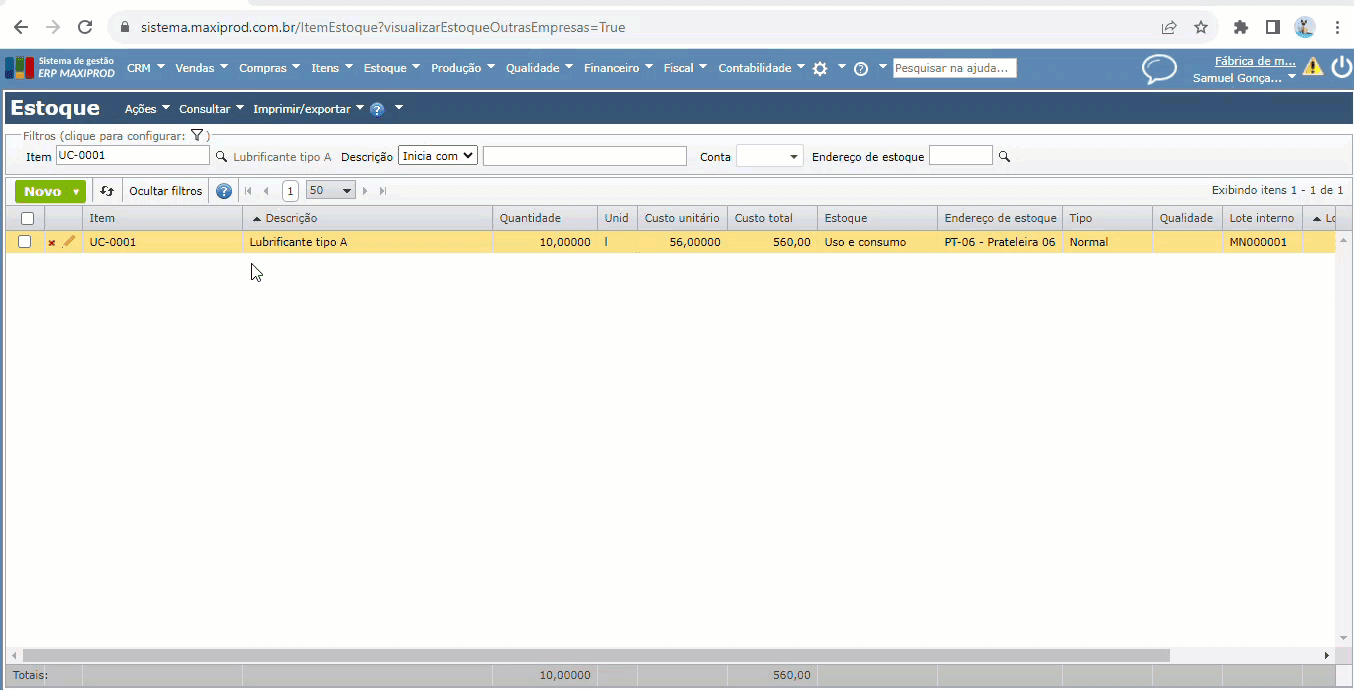Click cell PT-06 - Prateleira 06

[x=1000, y=242]
